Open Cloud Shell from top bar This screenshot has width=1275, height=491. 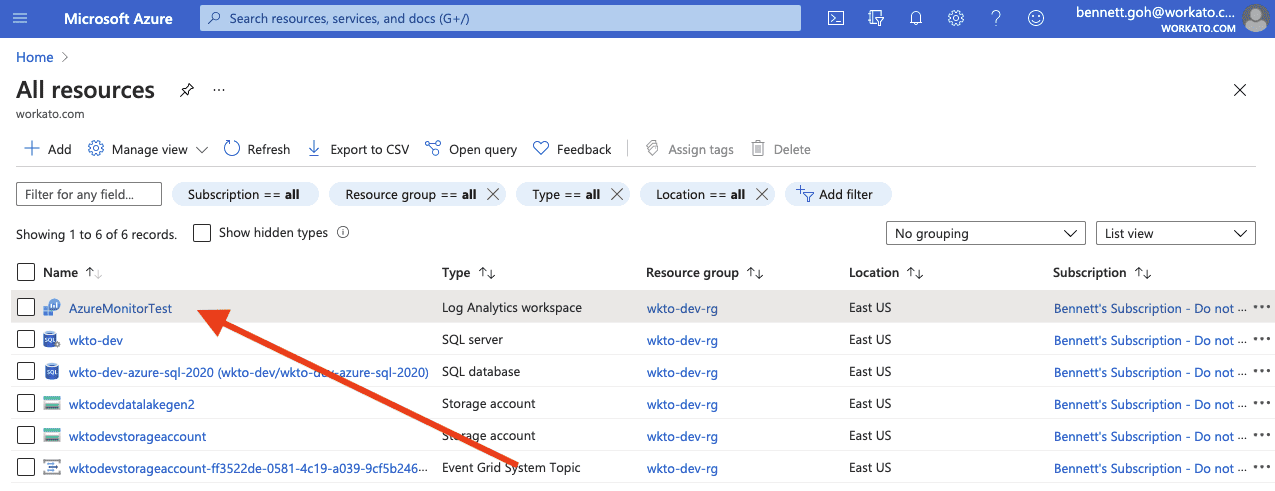(836, 18)
